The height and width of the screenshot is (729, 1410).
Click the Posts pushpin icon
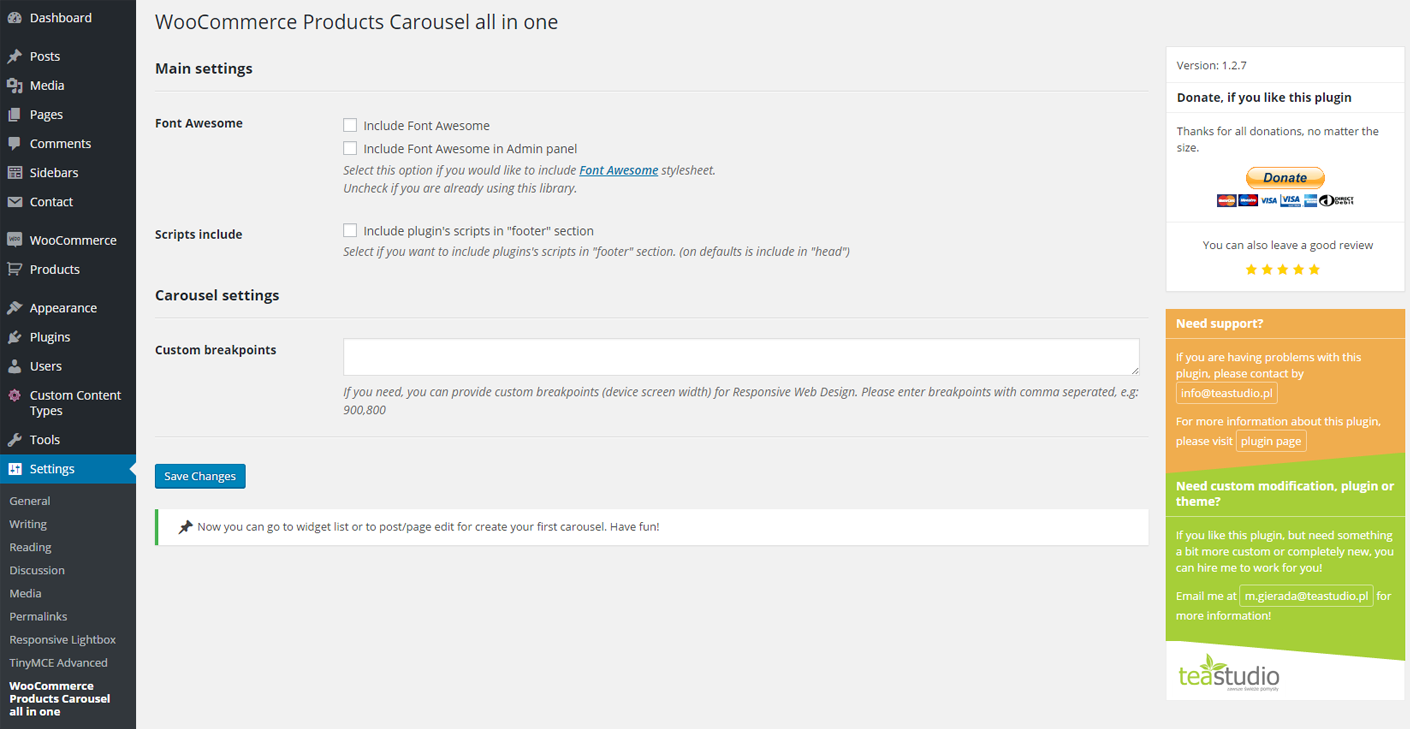(x=15, y=57)
